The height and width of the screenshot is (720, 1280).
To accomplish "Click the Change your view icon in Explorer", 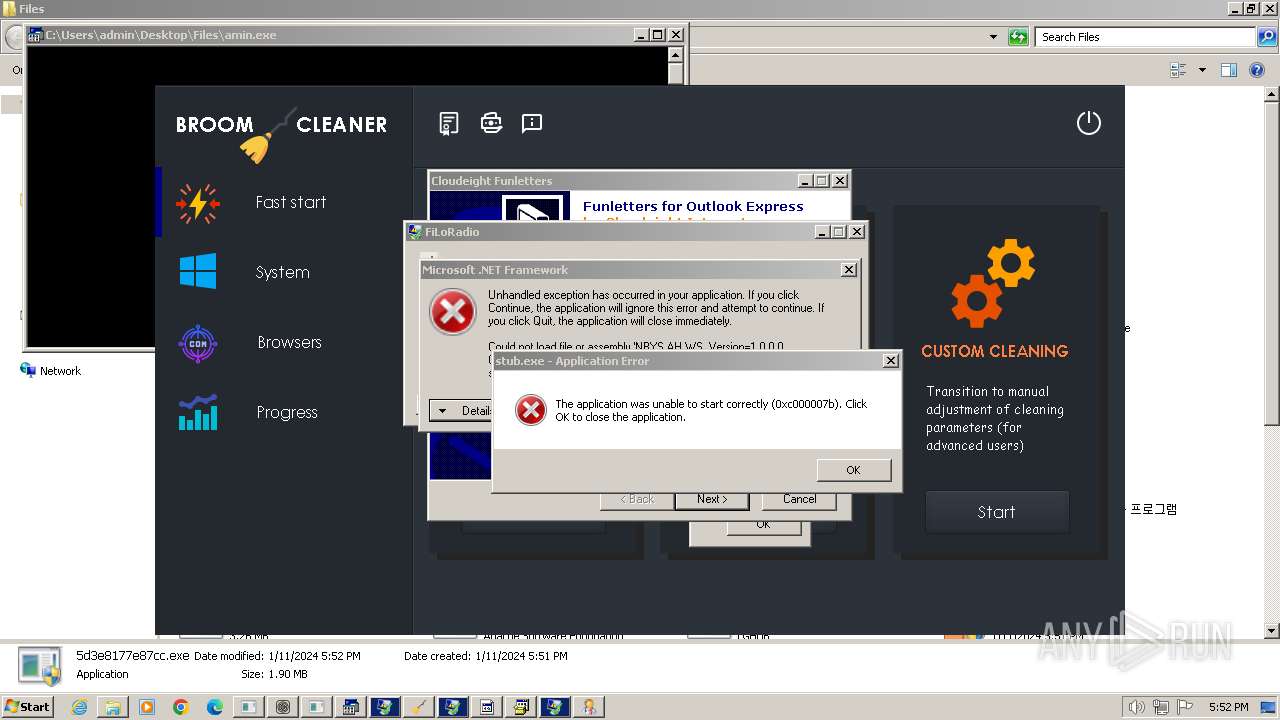I will tap(1178, 70).
